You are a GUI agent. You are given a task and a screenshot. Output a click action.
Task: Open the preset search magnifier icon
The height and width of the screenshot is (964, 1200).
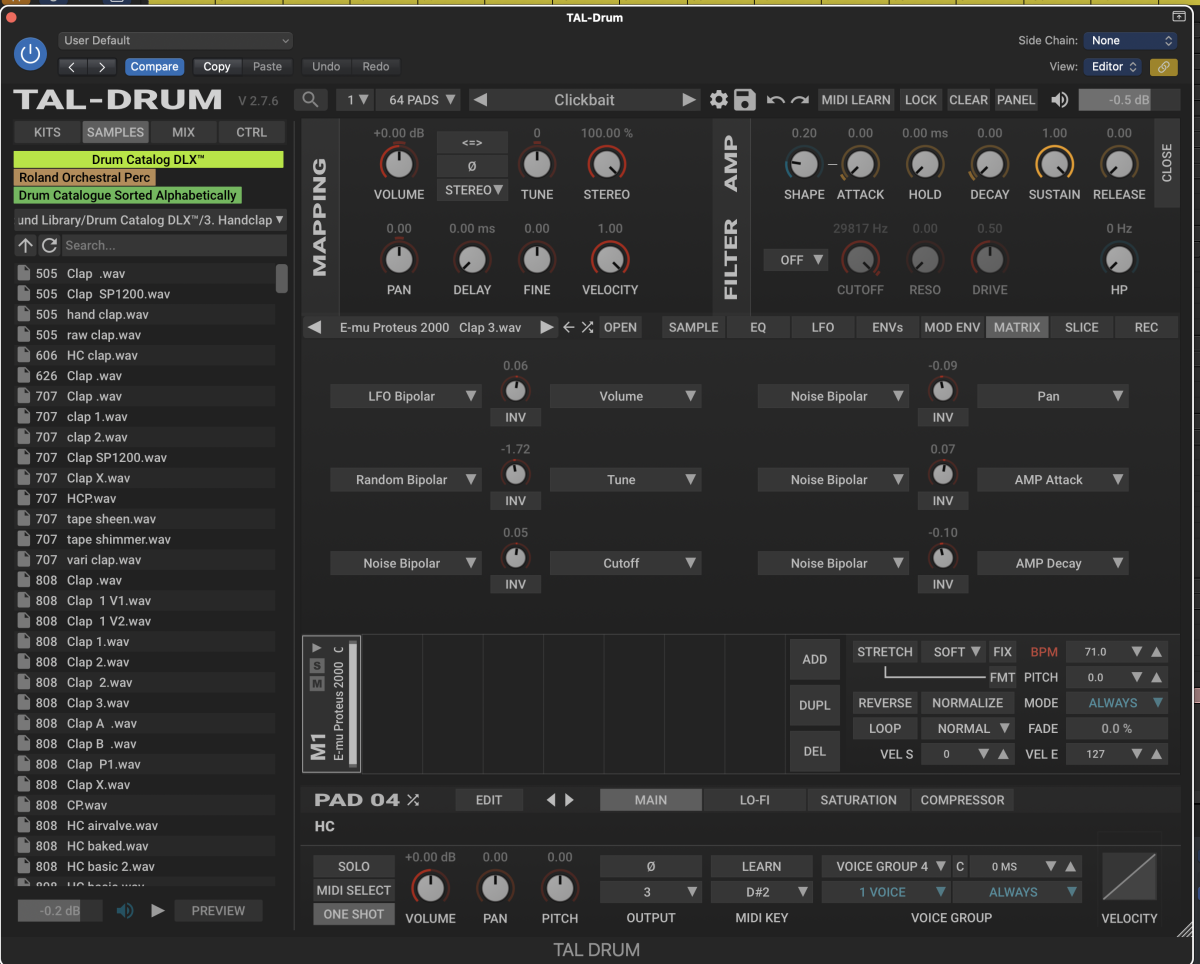pyautogui.click(x=311, y=100)
